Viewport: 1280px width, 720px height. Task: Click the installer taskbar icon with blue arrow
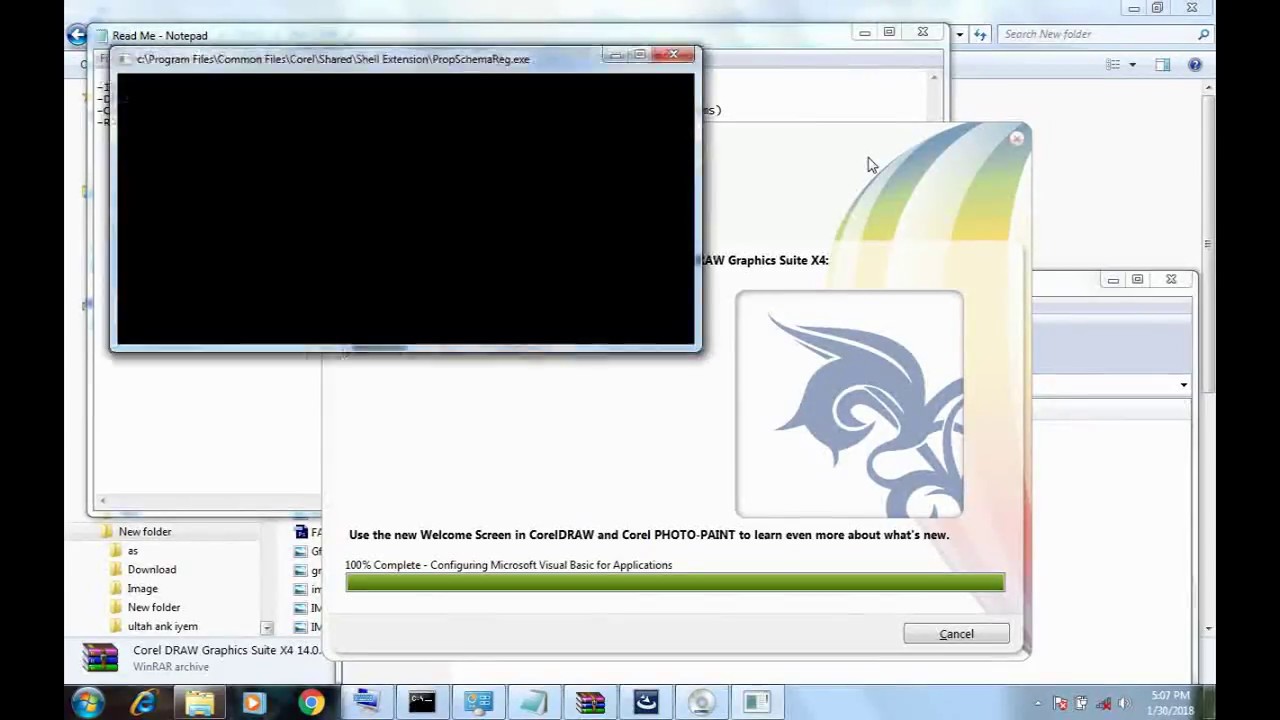click(x=646, y=703)
